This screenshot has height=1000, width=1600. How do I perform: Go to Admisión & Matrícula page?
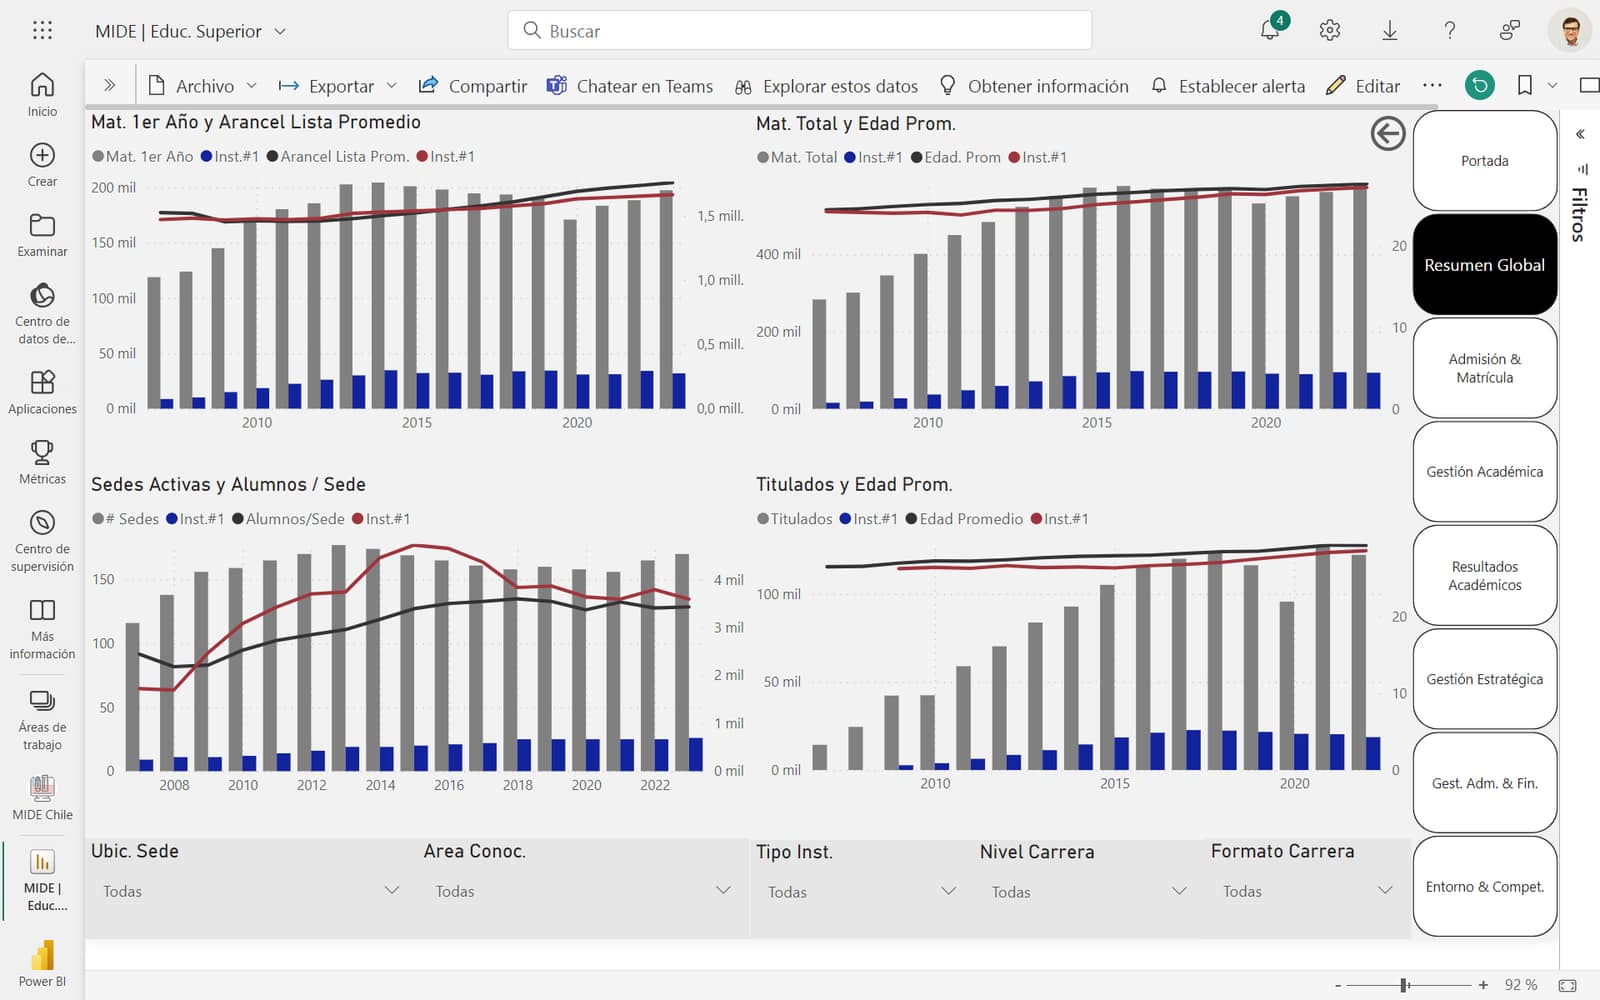pos(1485,368)
